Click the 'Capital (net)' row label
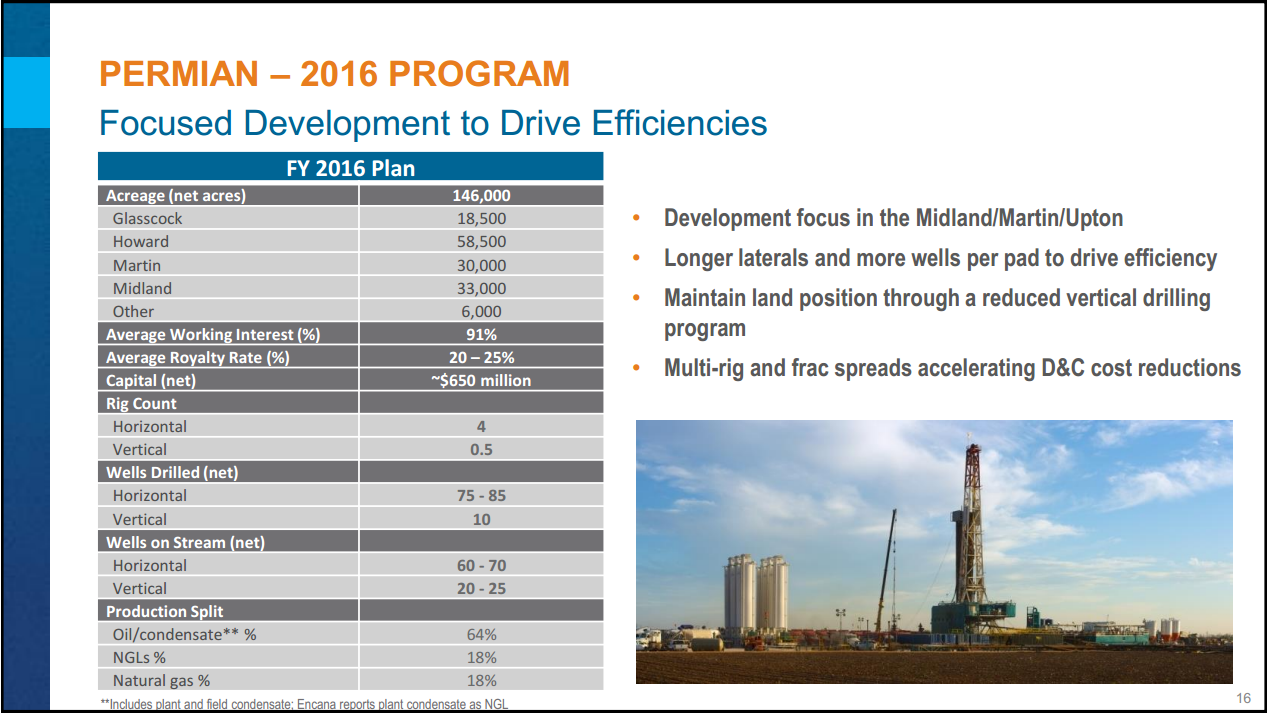This screenshot has width=1268, height=714. pos(151,380)
